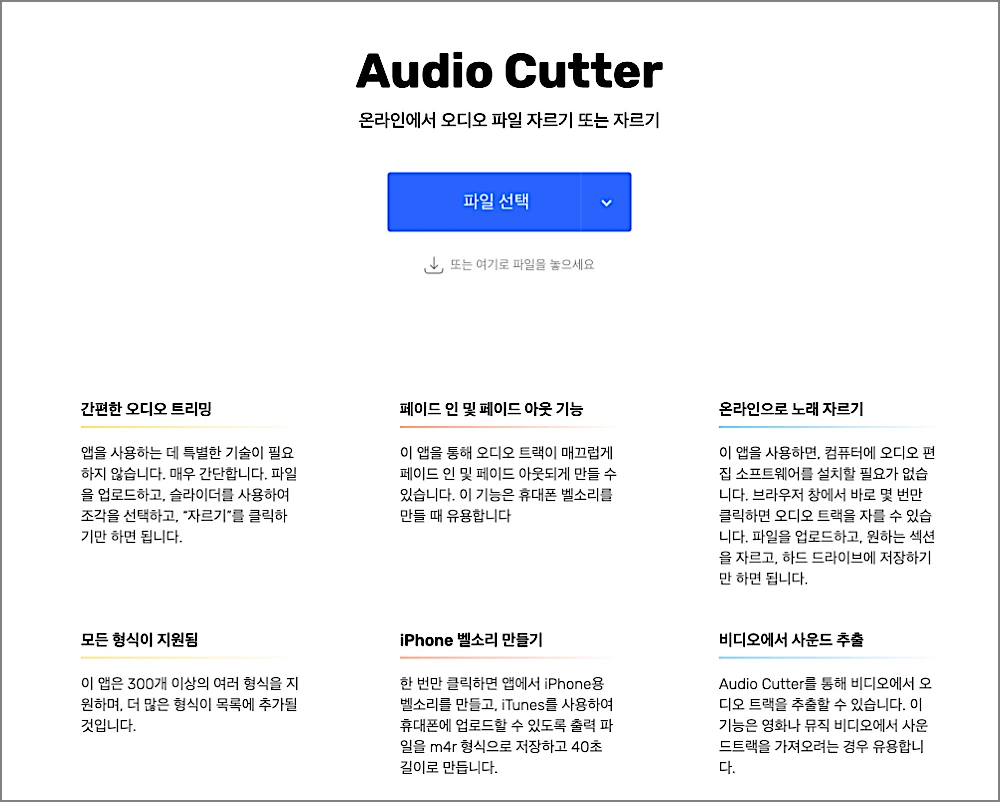Select the heading 모든 형식이 지원됨

(x=139, y=639)
